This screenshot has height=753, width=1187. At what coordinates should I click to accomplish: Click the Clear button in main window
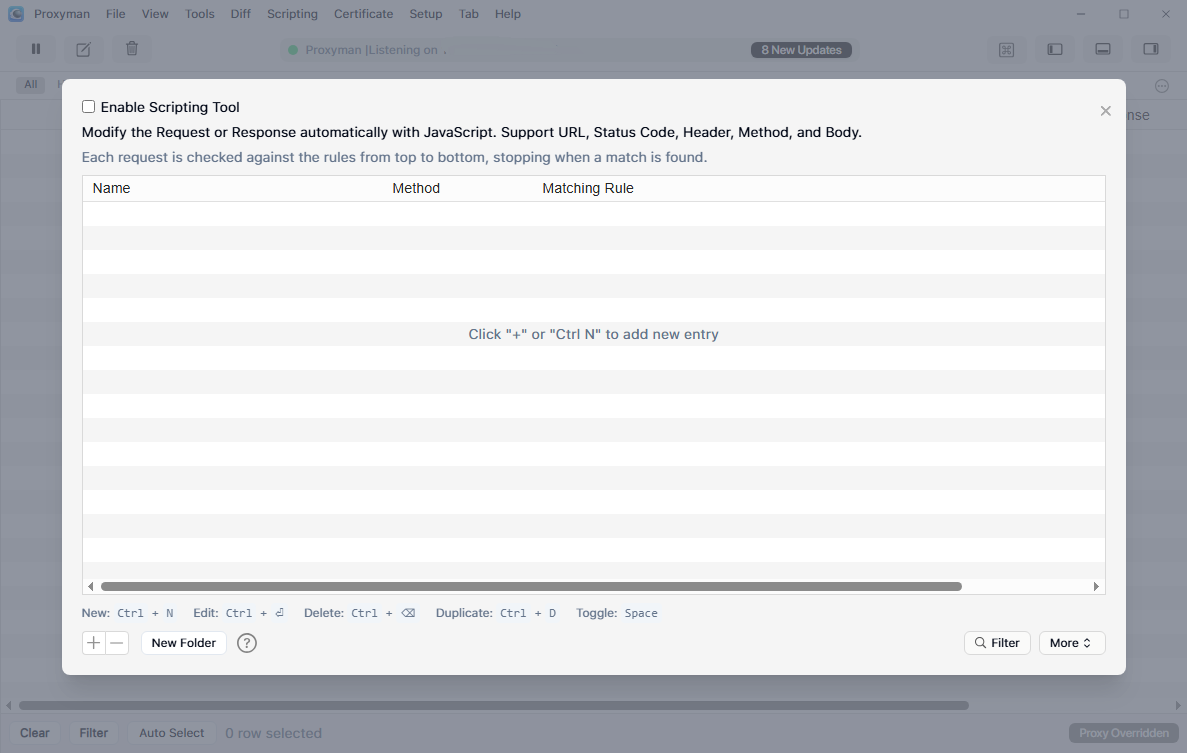coord(35,733)
